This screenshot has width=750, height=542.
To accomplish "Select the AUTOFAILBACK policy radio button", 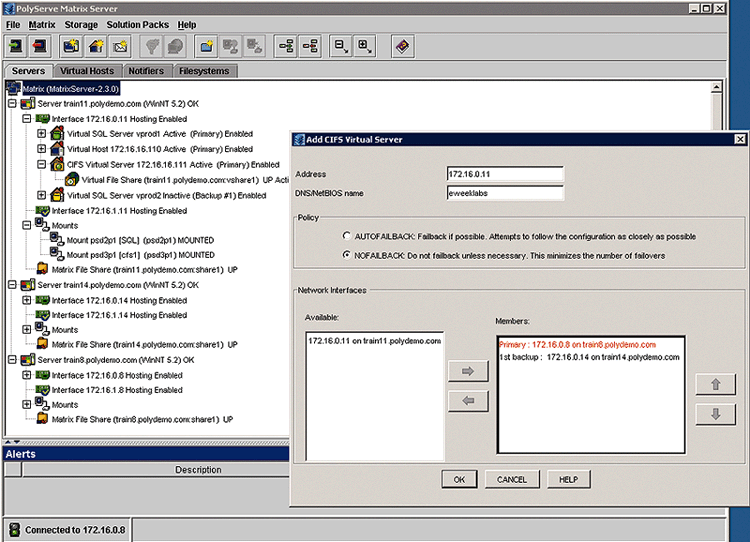I will pos(347,236).
